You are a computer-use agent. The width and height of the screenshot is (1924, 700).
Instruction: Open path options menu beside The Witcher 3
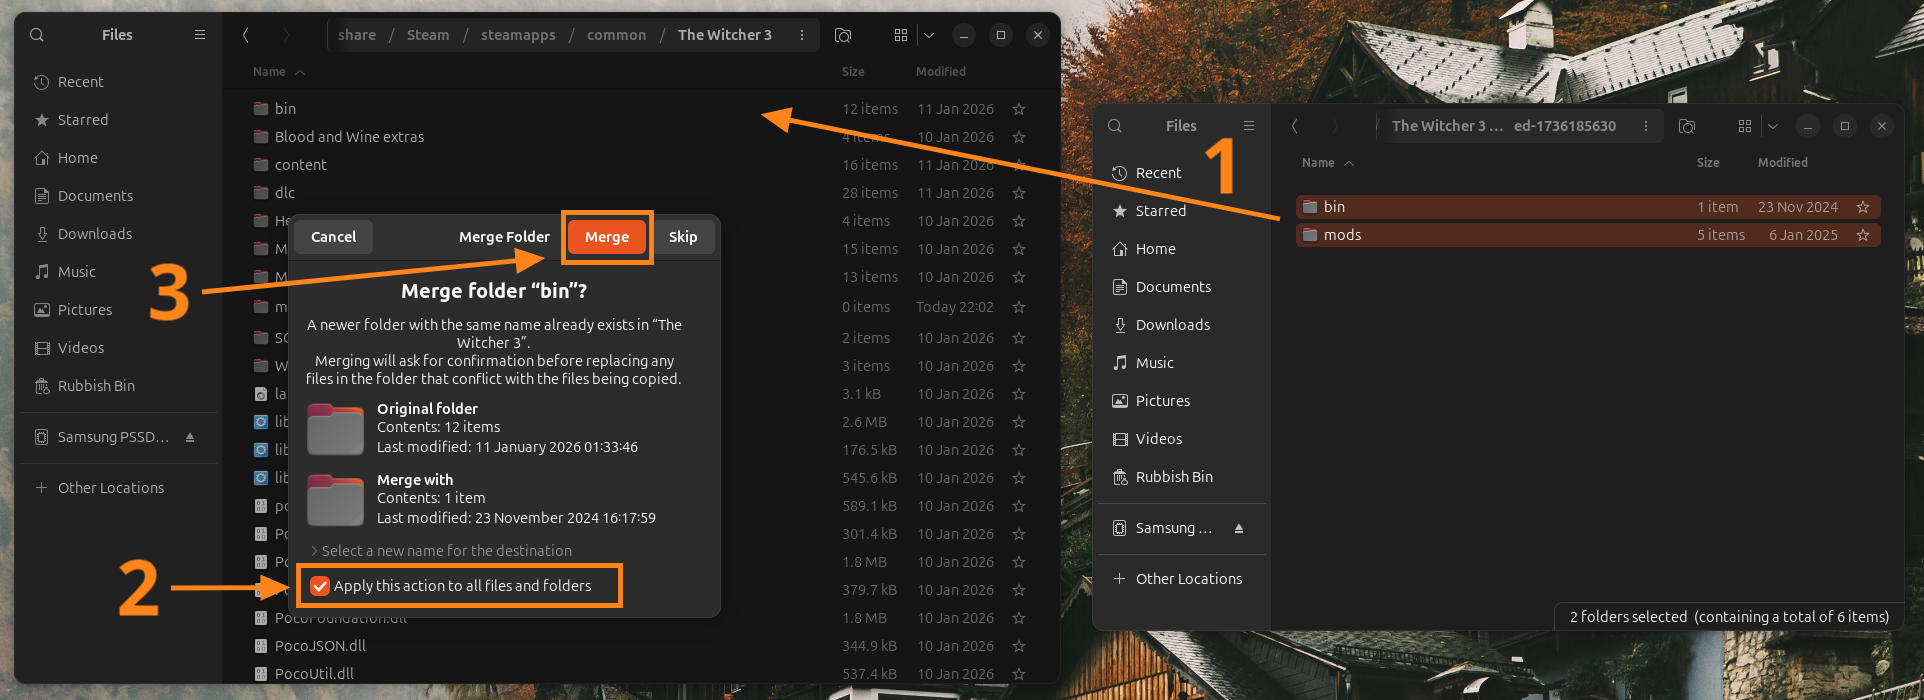click(x=802, y=35)
